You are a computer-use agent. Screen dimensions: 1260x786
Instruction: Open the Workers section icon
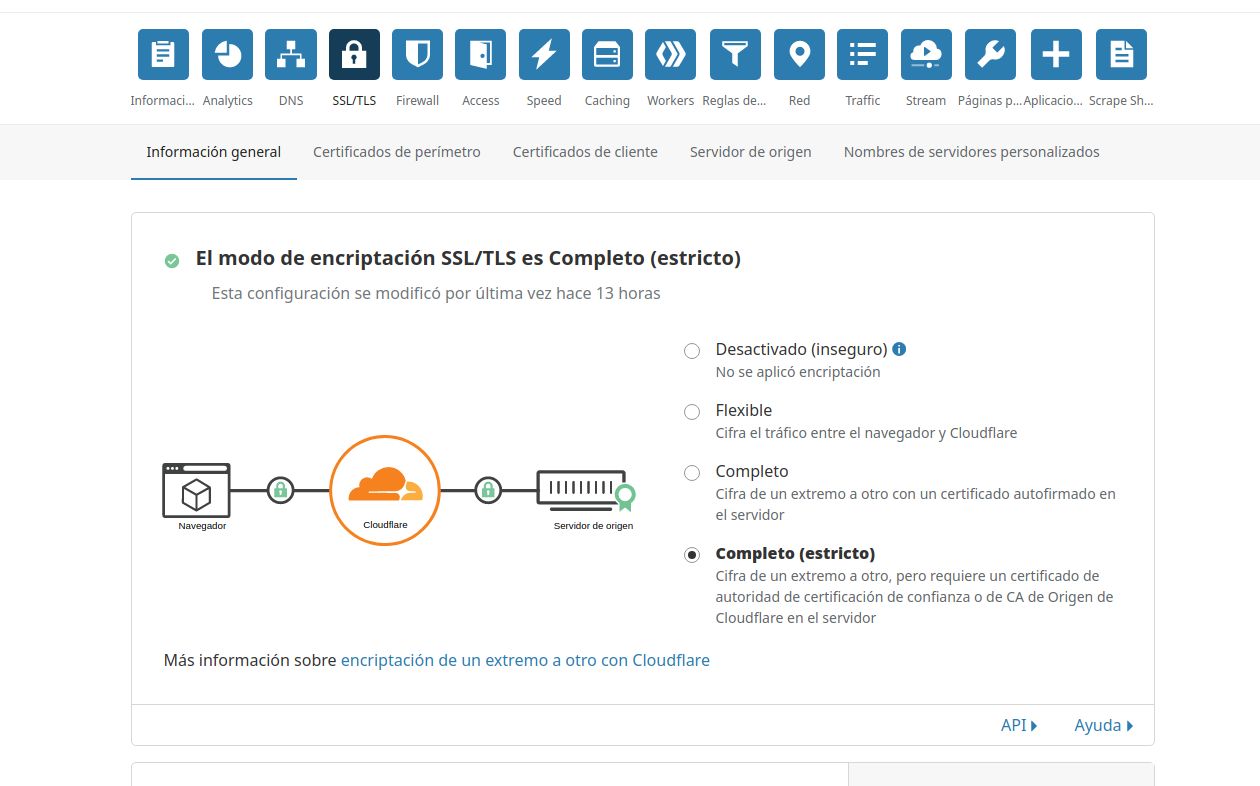pyautogui.click(x=670, y=55)
